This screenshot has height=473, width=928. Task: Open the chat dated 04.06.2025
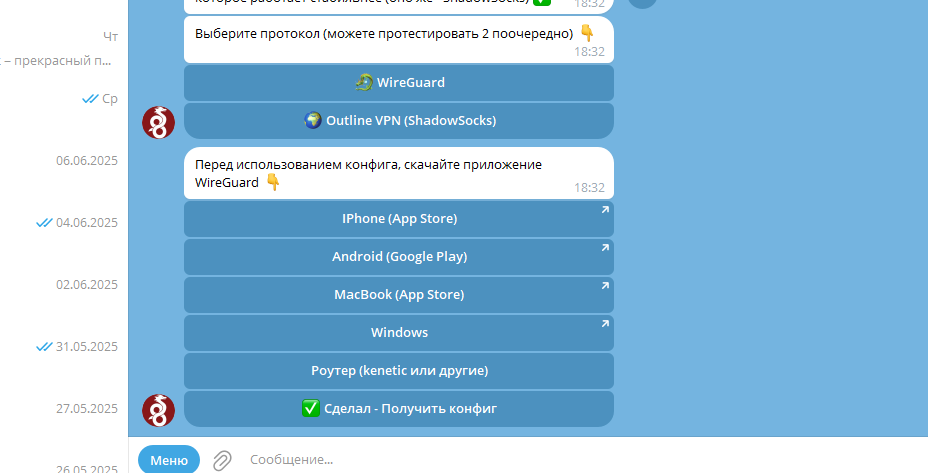(64, 223)
